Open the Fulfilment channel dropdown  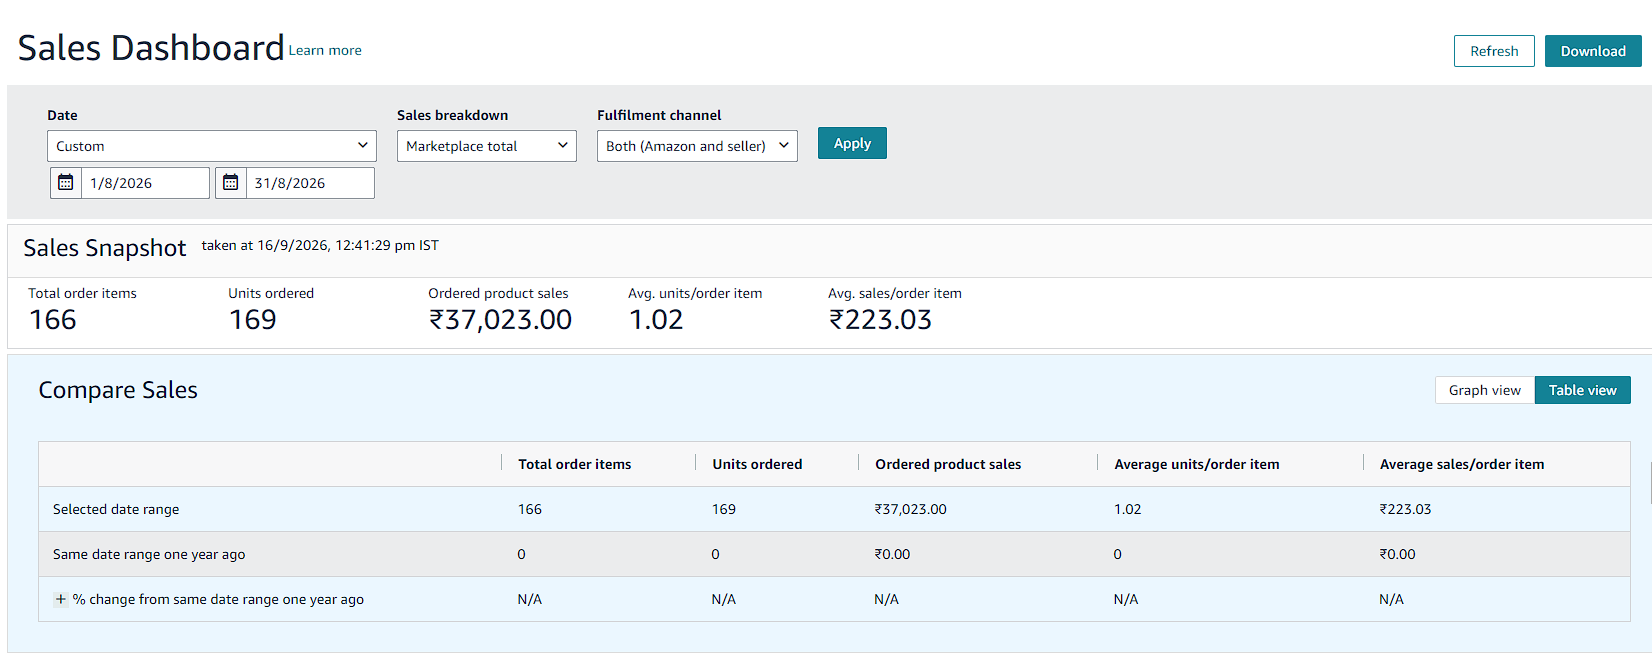[697, 146]
